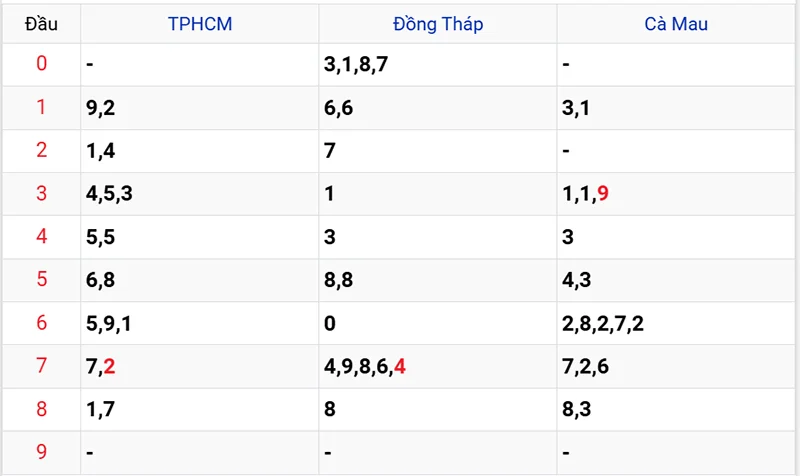Select the red row label 0

pyautogui.click(x=41, y=64)
